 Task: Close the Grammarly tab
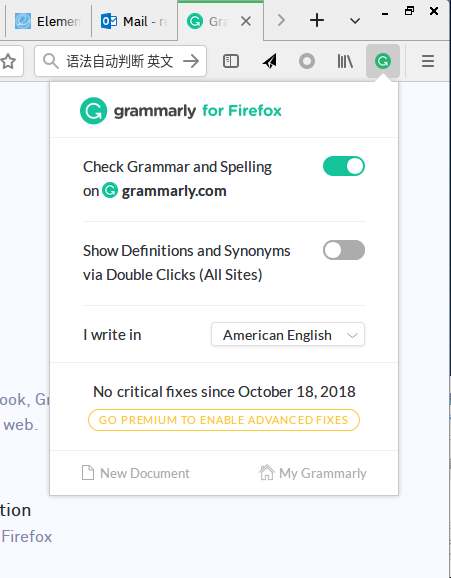tap(246, 21)
